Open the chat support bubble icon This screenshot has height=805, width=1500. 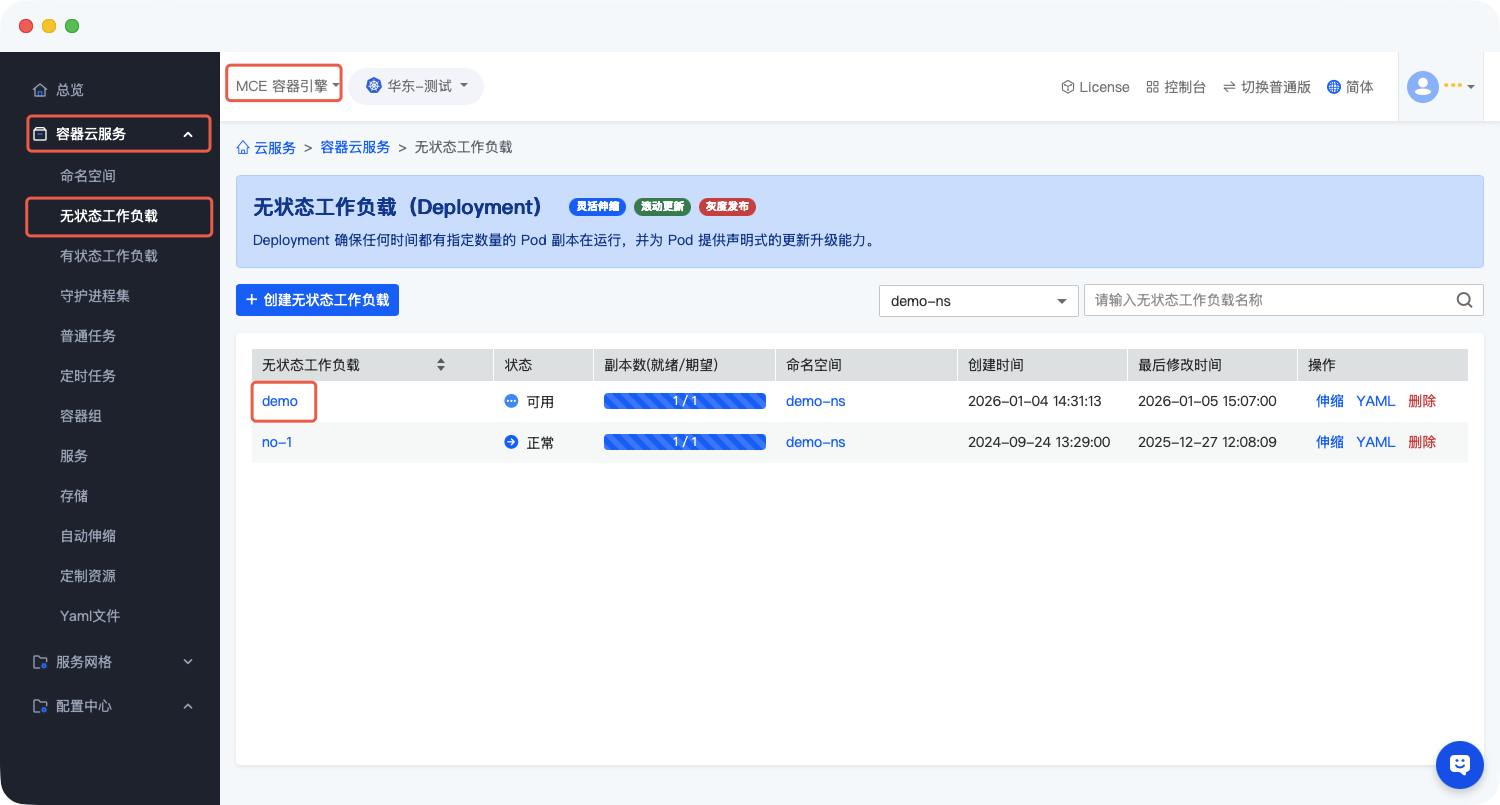click(1459, 765)
